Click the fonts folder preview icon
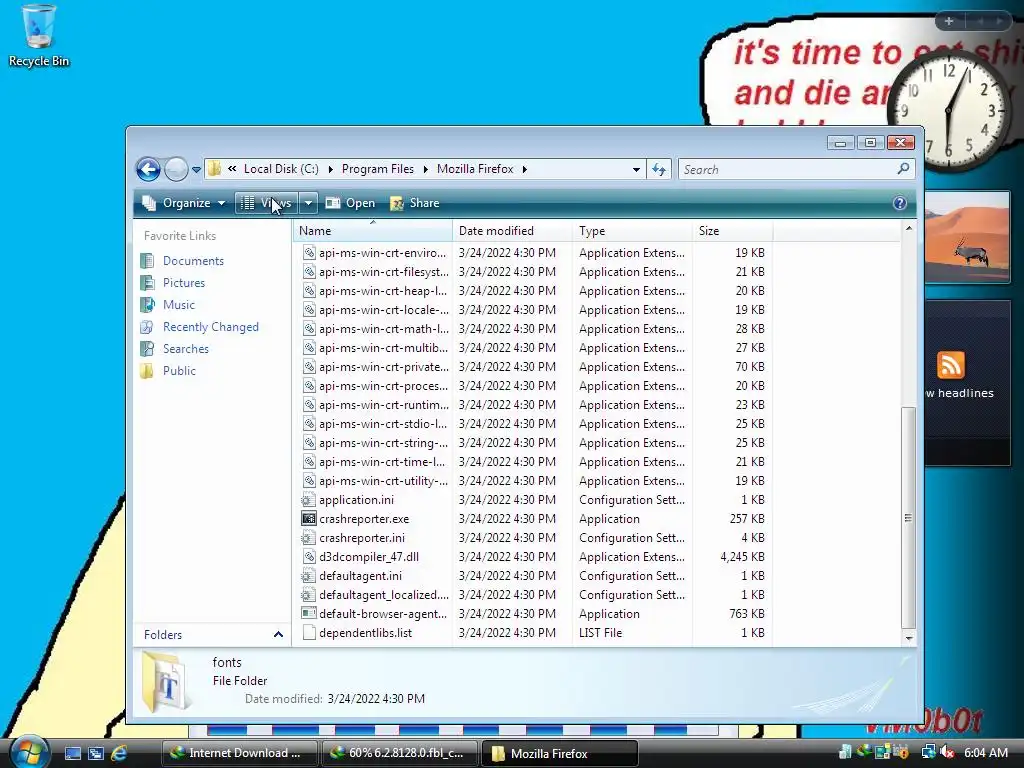Viewport: 1024px width, 768px height. [167, 682]
